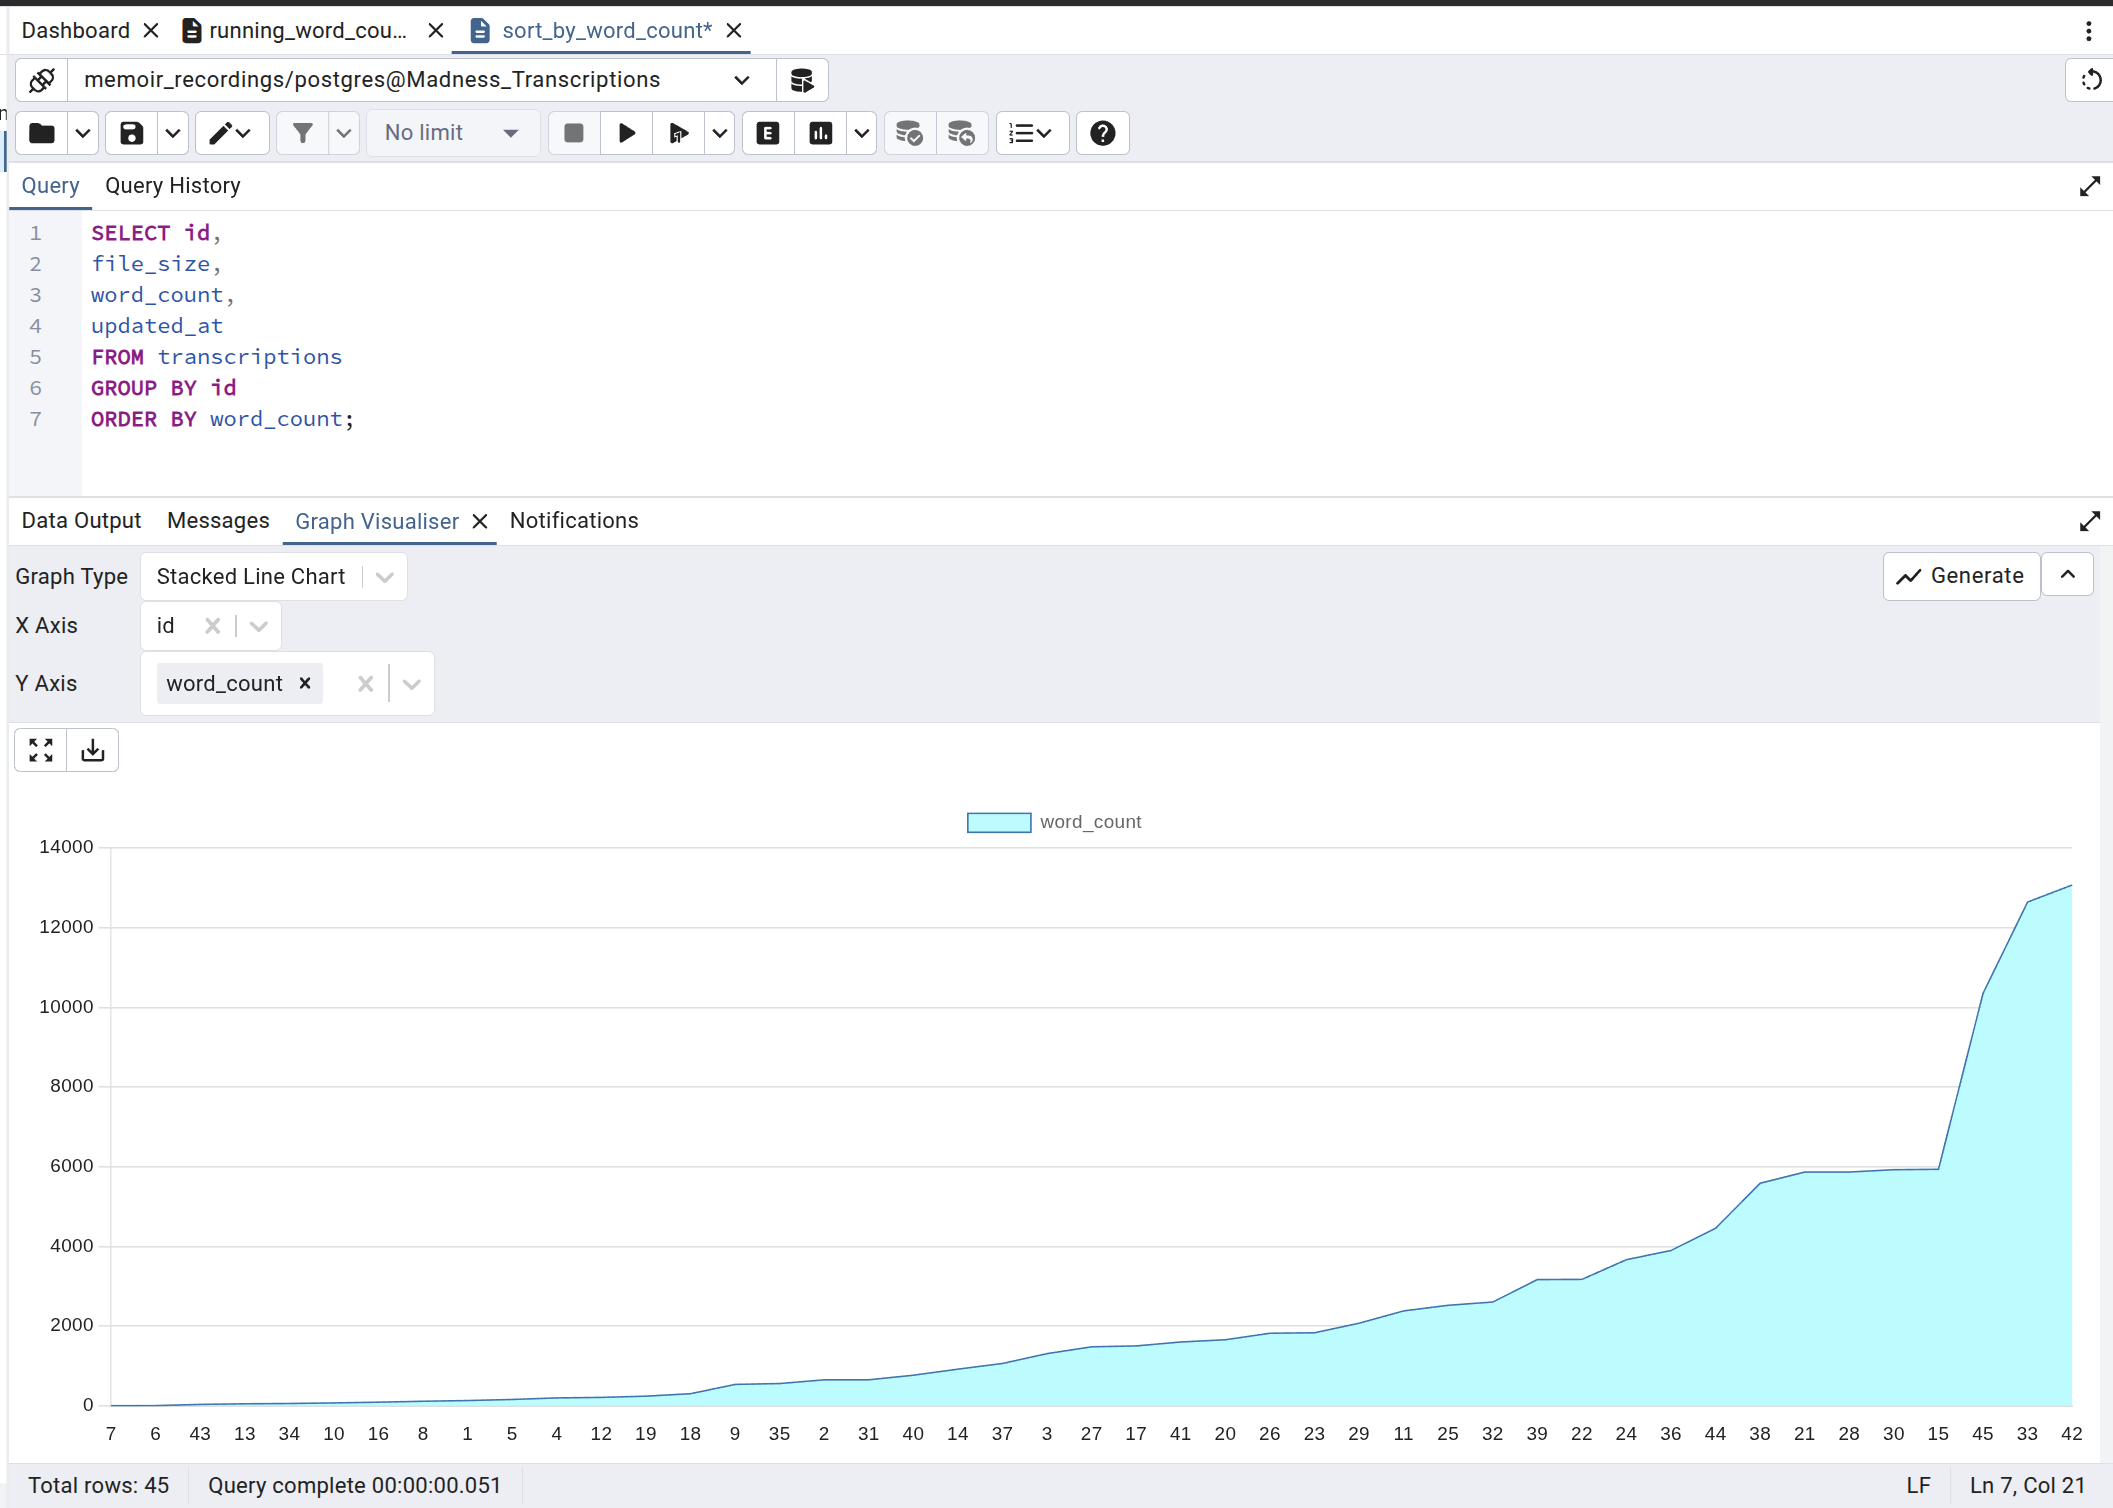Click the Explain Analyze chart icon

point(820,133)
